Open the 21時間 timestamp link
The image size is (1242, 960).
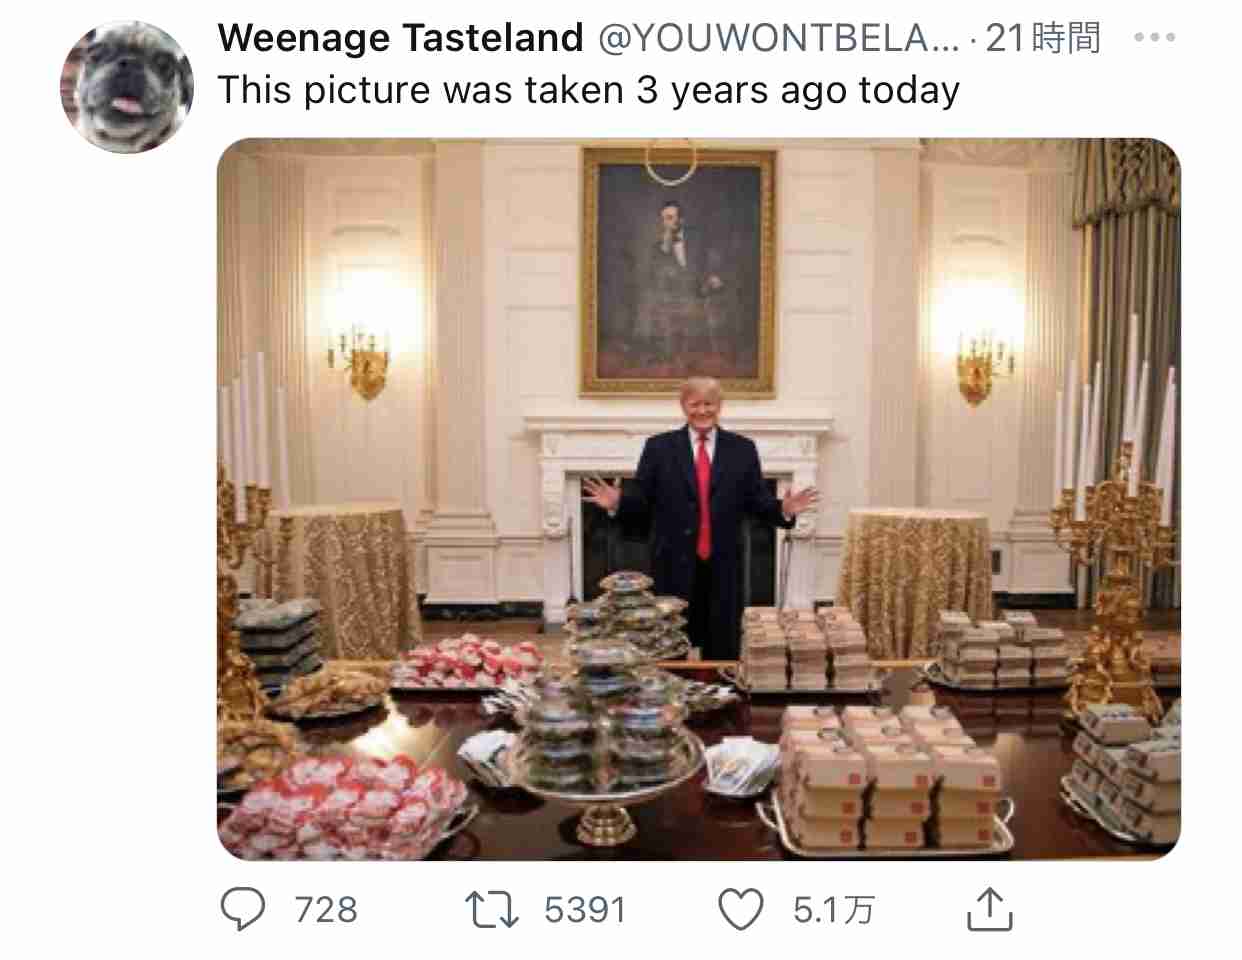tap(1043, 38)
